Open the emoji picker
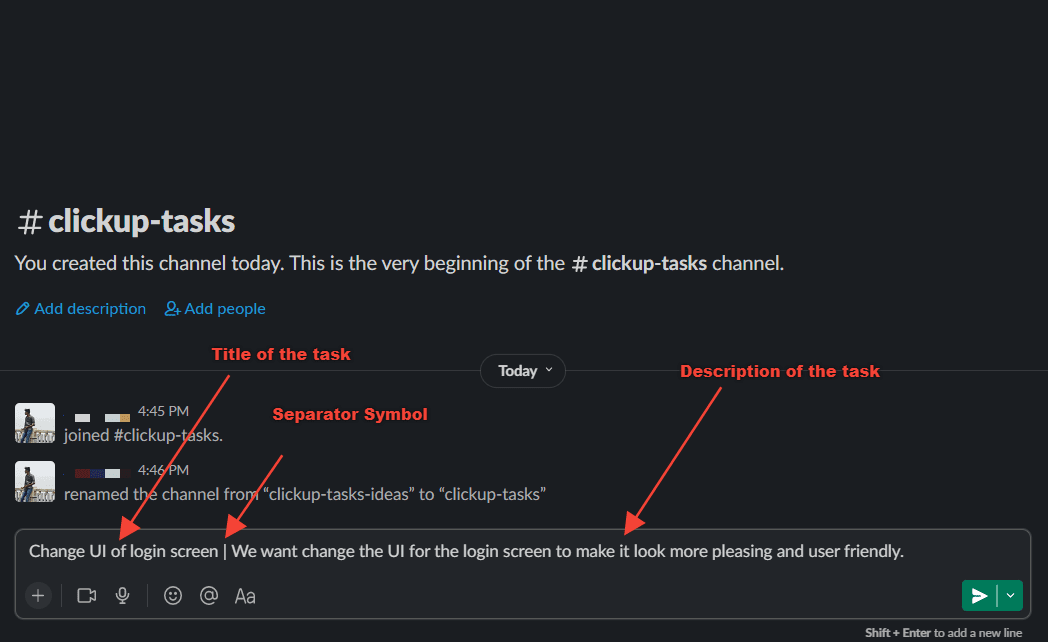The image size is (1048, 642). coord(173,595)
